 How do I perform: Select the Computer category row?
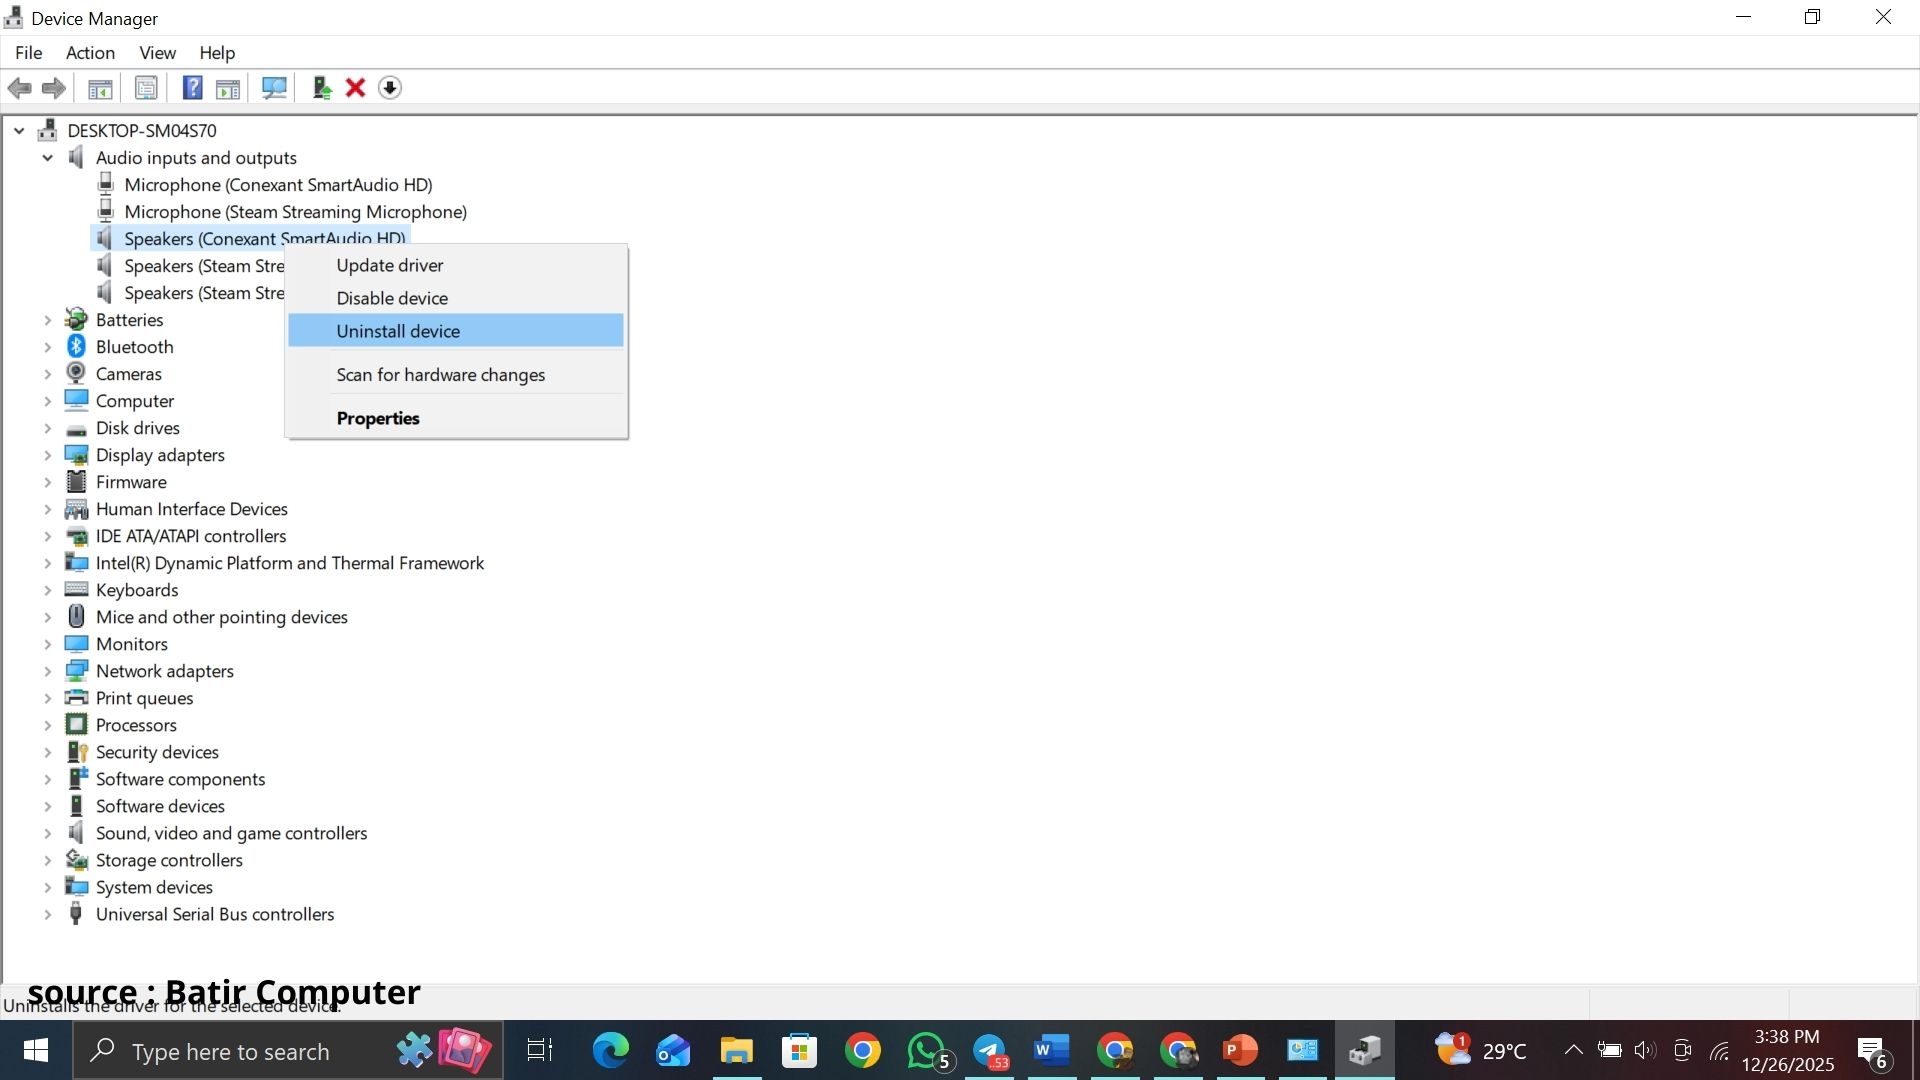pyautogui.click(x=134, y=400)
